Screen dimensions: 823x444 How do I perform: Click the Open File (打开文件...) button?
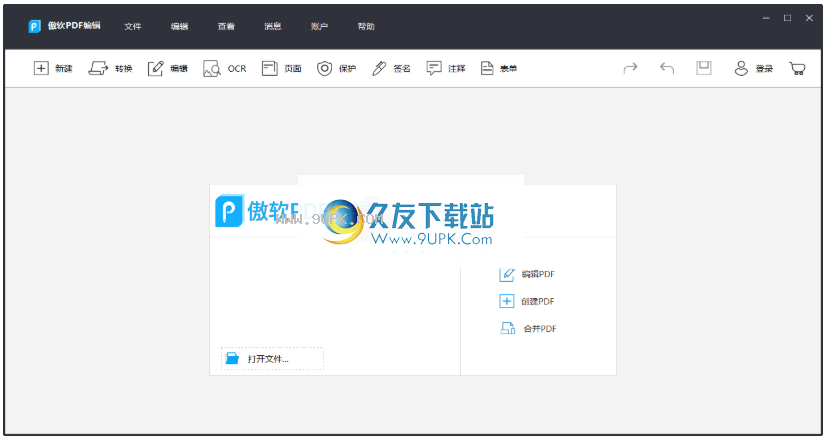272,358
